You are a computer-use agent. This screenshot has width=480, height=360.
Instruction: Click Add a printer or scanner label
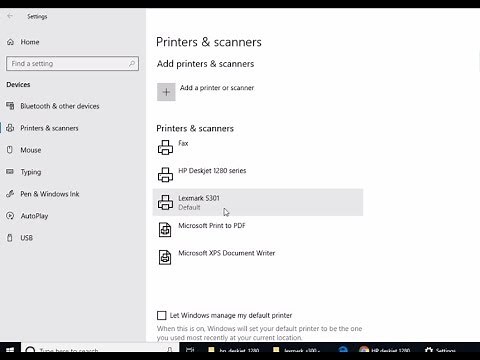coord(217,88)
